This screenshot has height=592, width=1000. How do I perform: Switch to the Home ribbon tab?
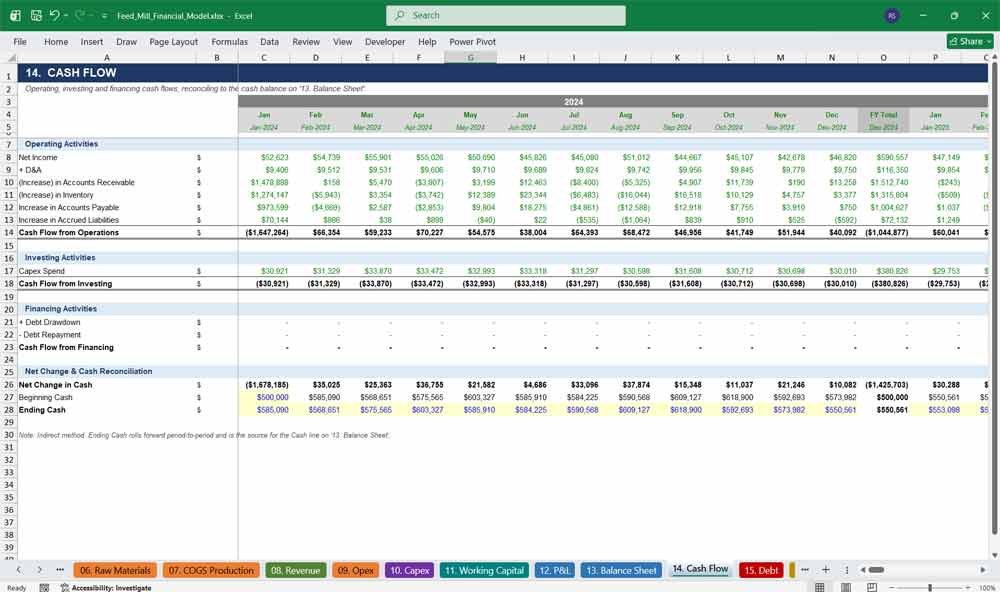pyautogui.click(x=56, y=41)
